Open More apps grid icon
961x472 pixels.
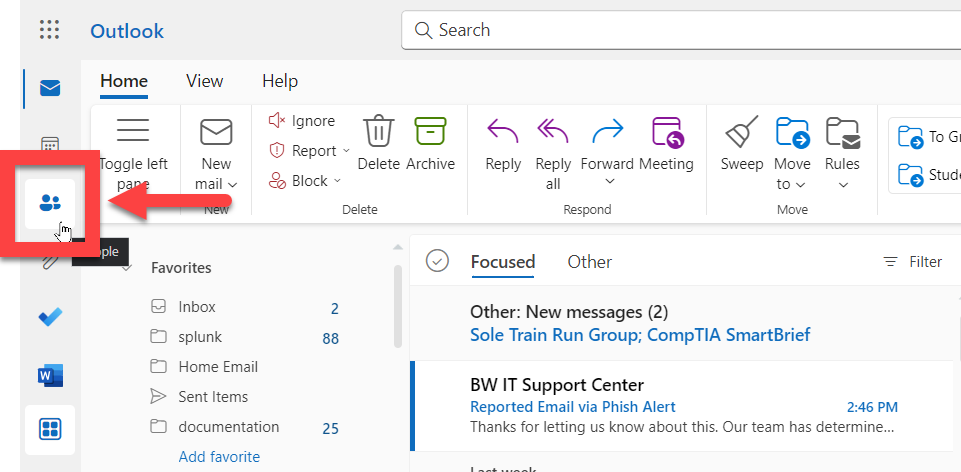click(50, 430)
